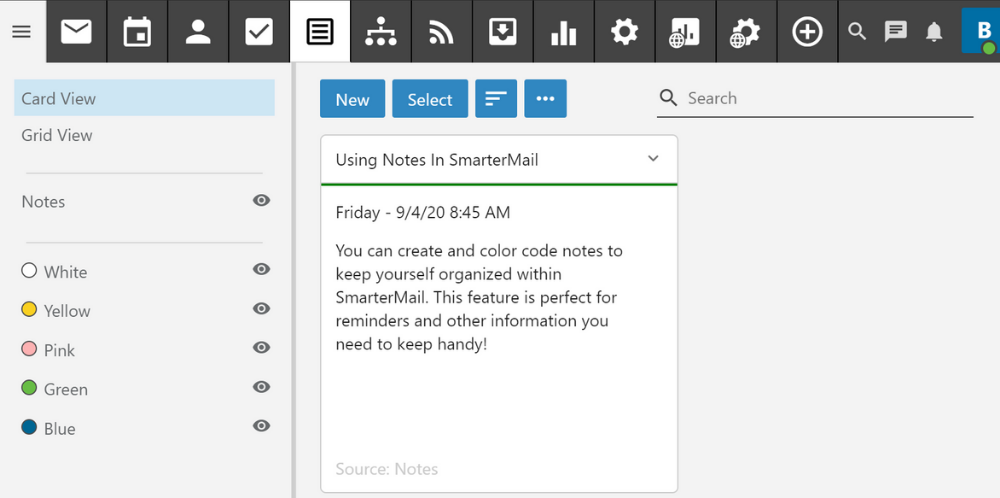The width and height of the screenshot is (1000, 498).
Task: Expand the Using Notes In SmarterMail card chevron
Action: [x=653, y=159]
